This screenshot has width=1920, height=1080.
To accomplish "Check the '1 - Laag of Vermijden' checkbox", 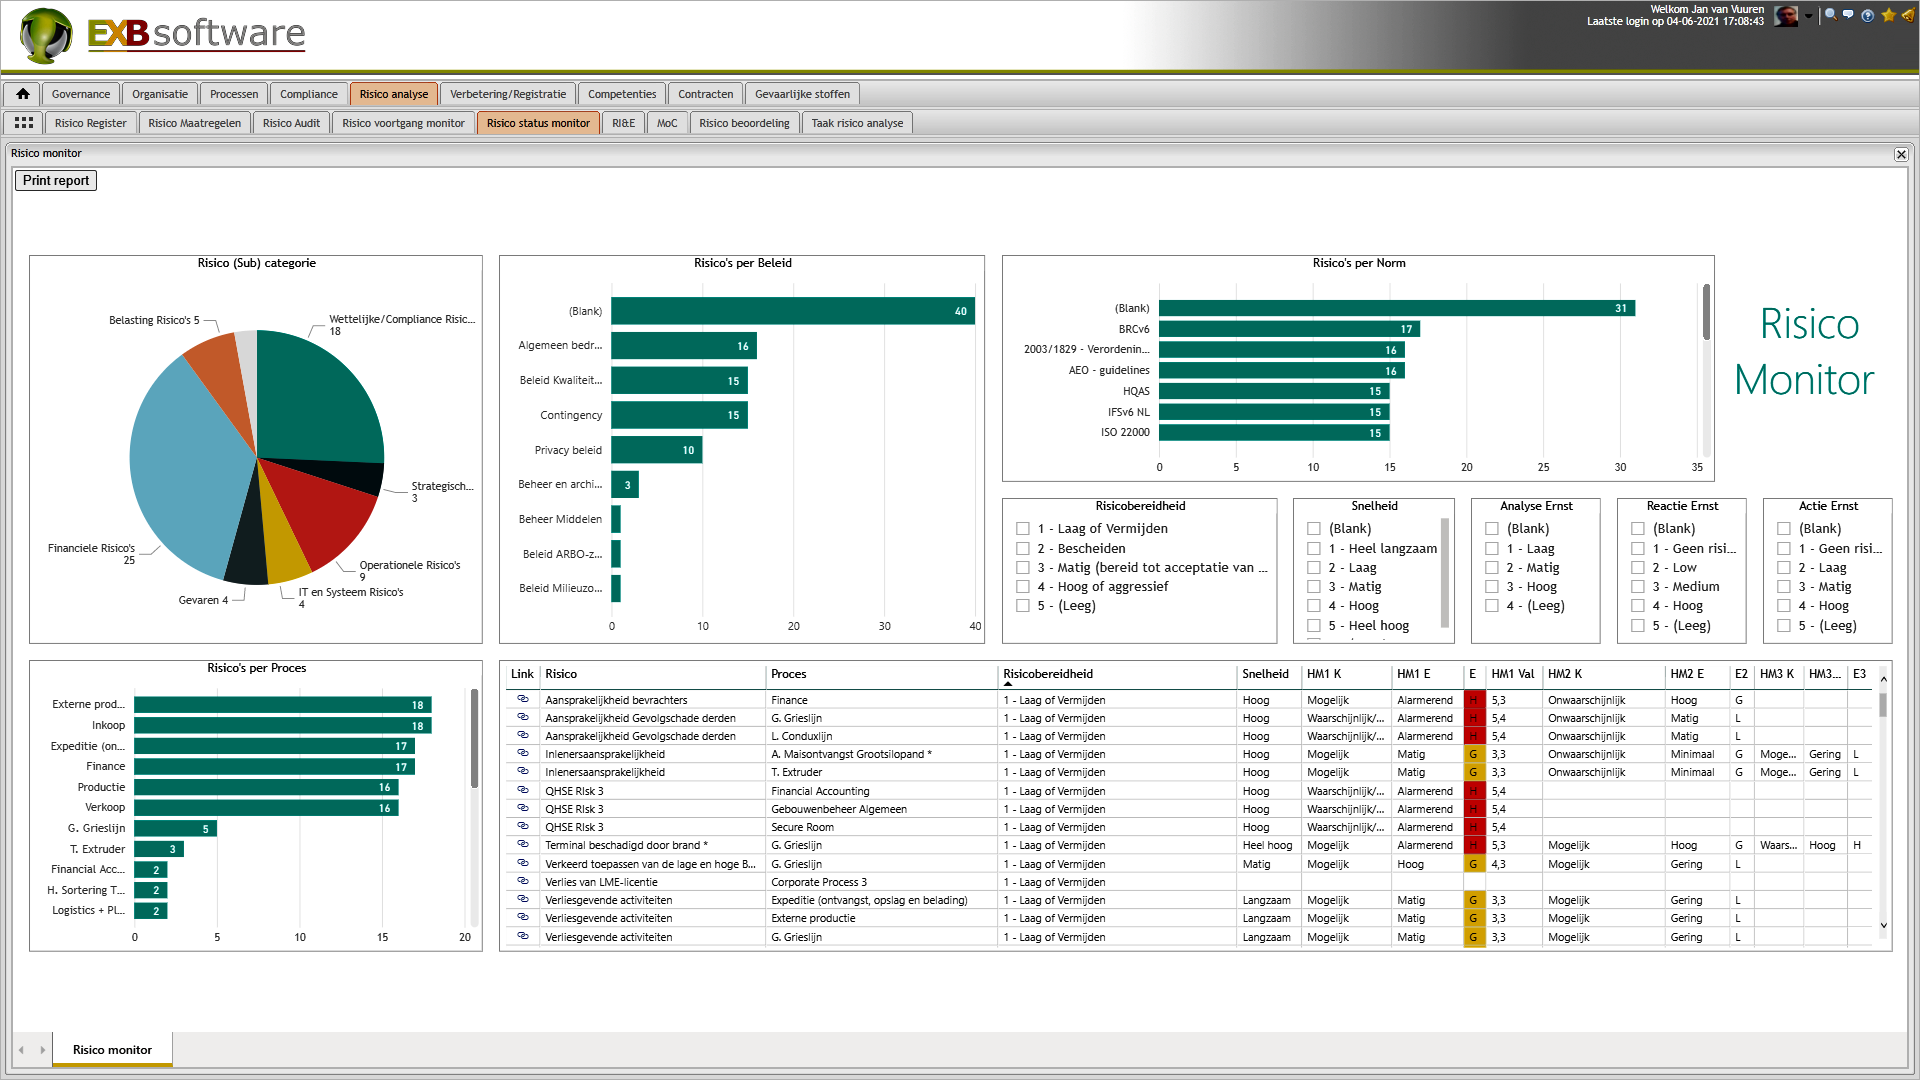I will point(1022,529).
